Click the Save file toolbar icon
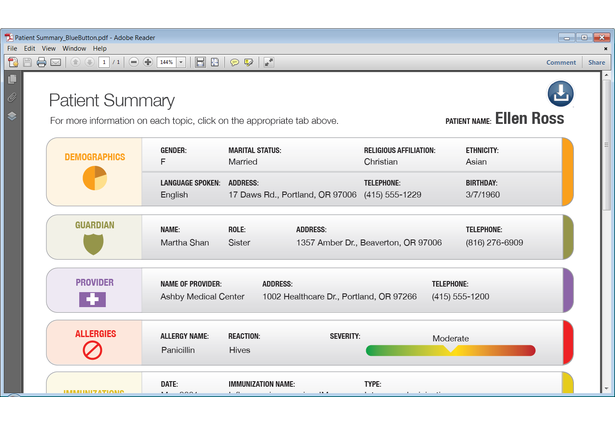The image size is (615, 424). (x=27, y=62)
